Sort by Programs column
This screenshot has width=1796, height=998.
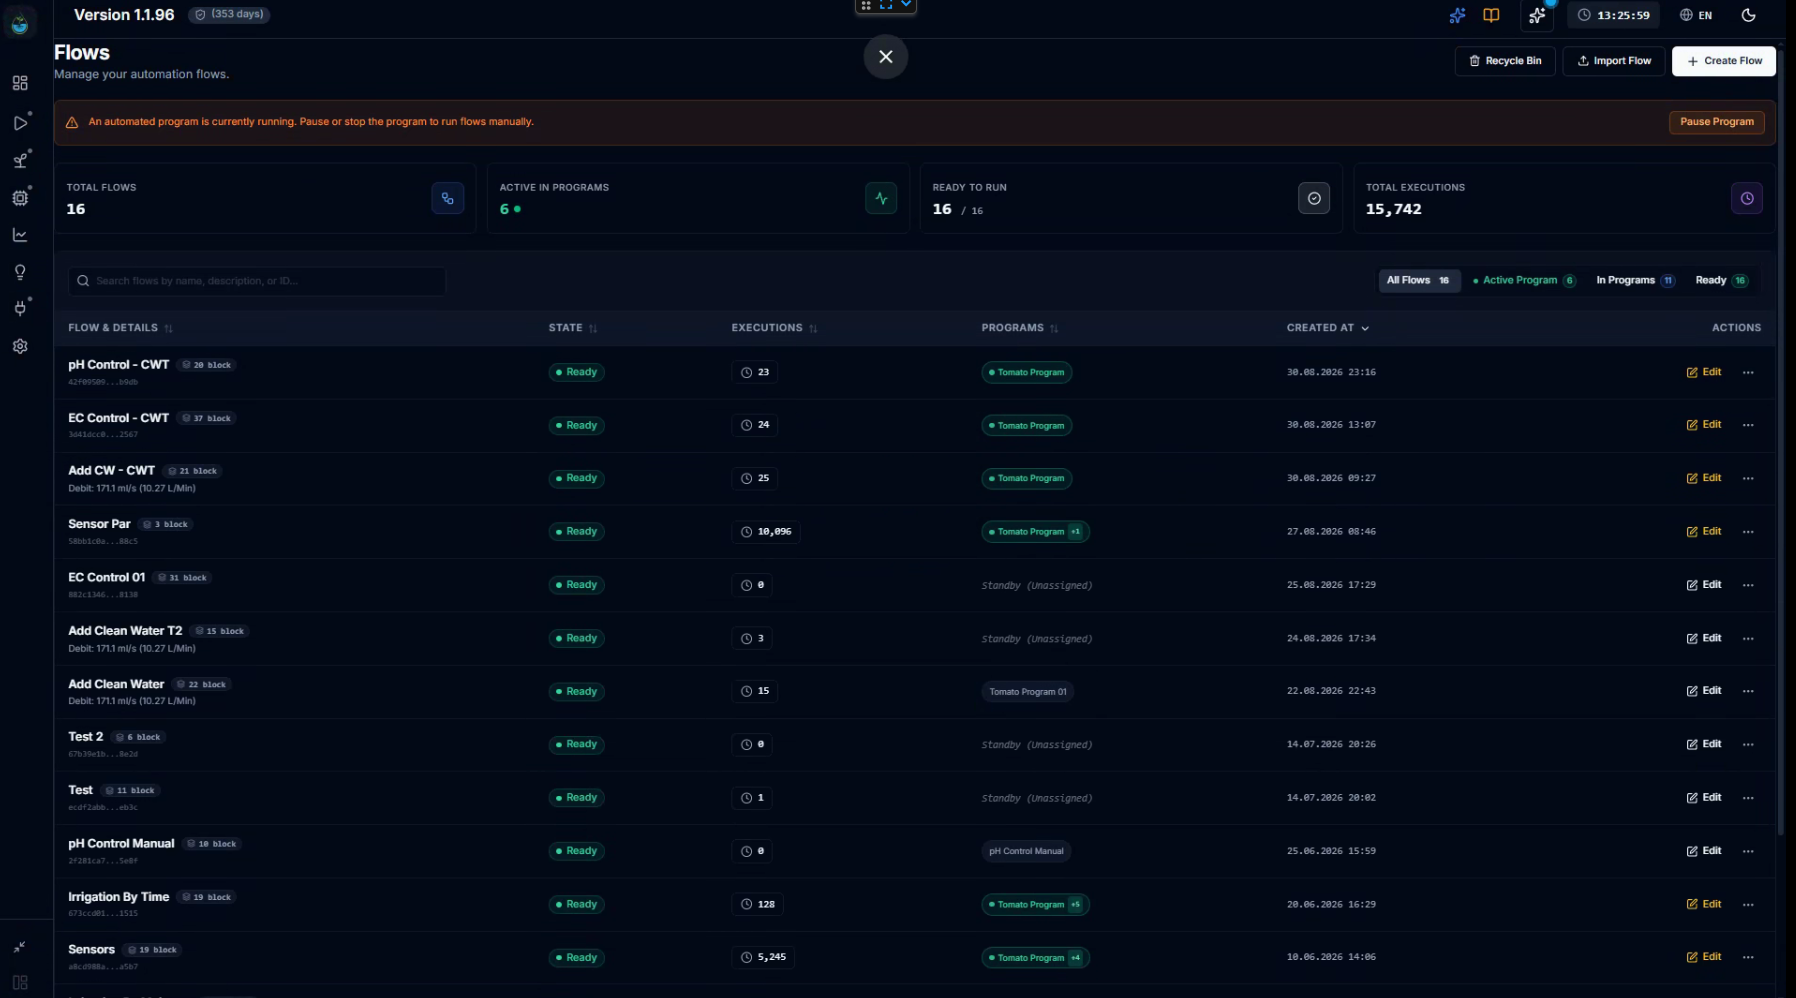[1020, 328]
